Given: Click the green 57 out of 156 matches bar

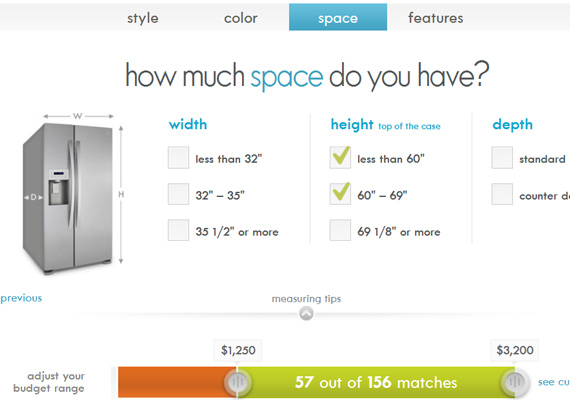Looking at the screenshot, I should coord(376,382).
